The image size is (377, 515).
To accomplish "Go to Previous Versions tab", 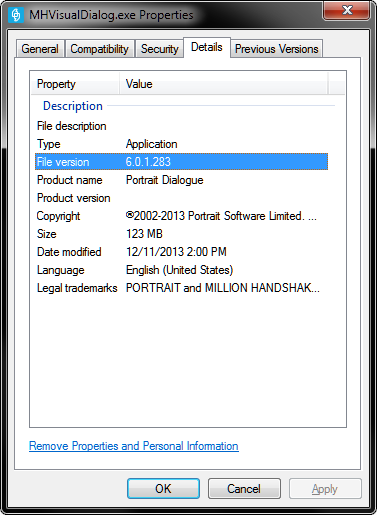I will (x=276, y=49).
